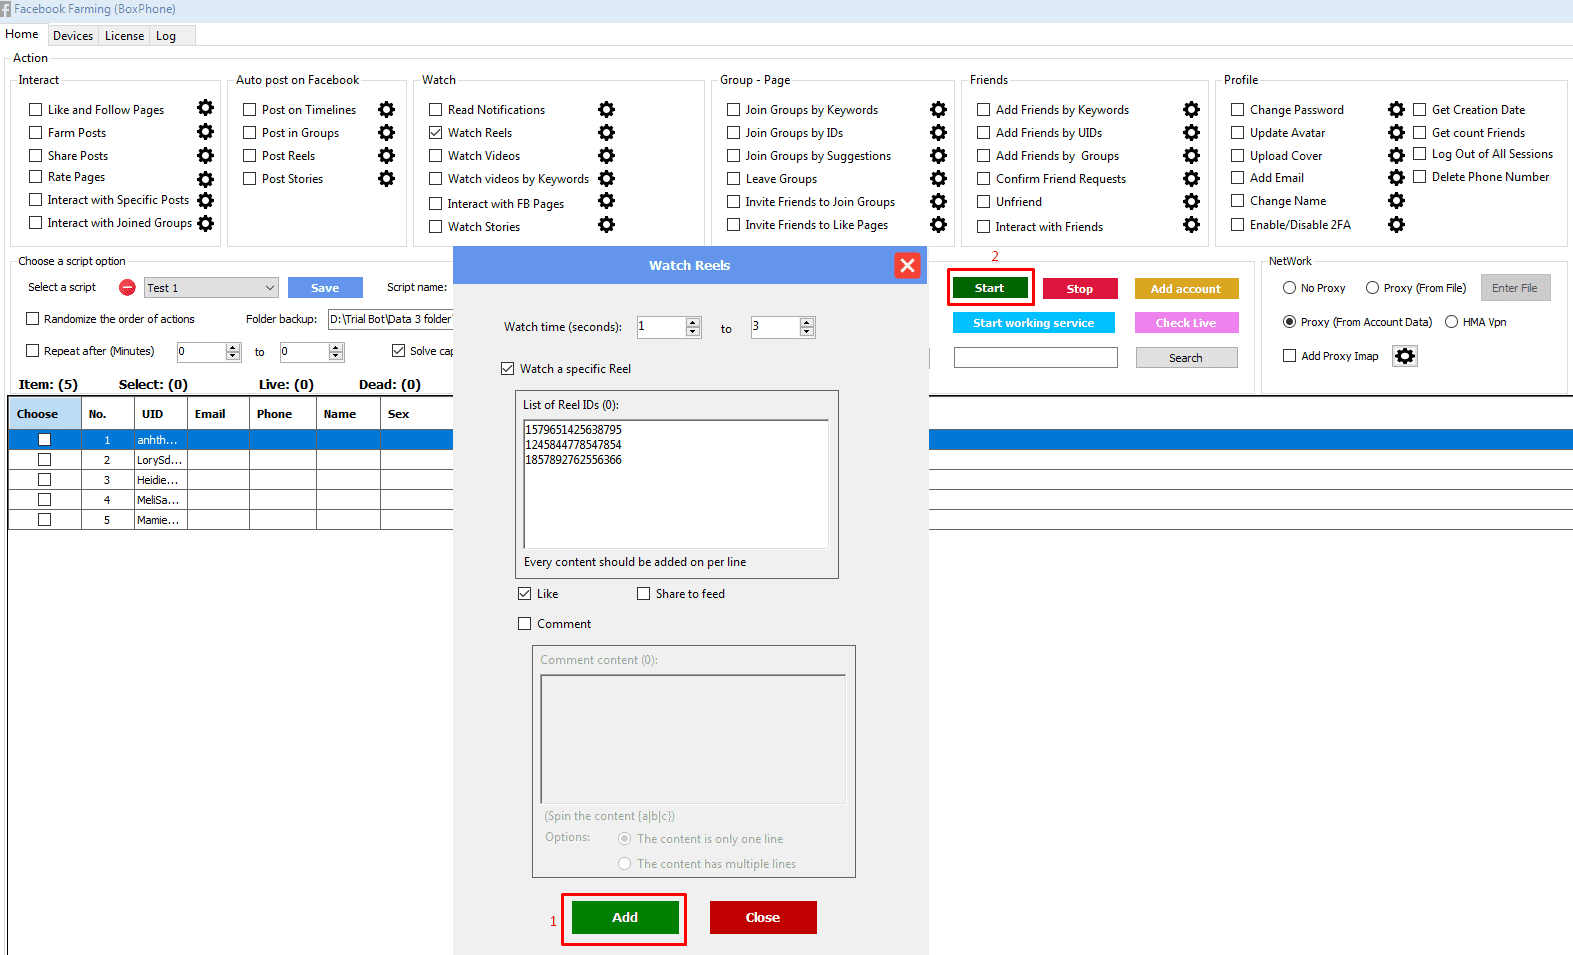The width and height of the screenshot is (1573, 955).
Task: Open settings gear for Change Password
Action: click(1396, 109)
